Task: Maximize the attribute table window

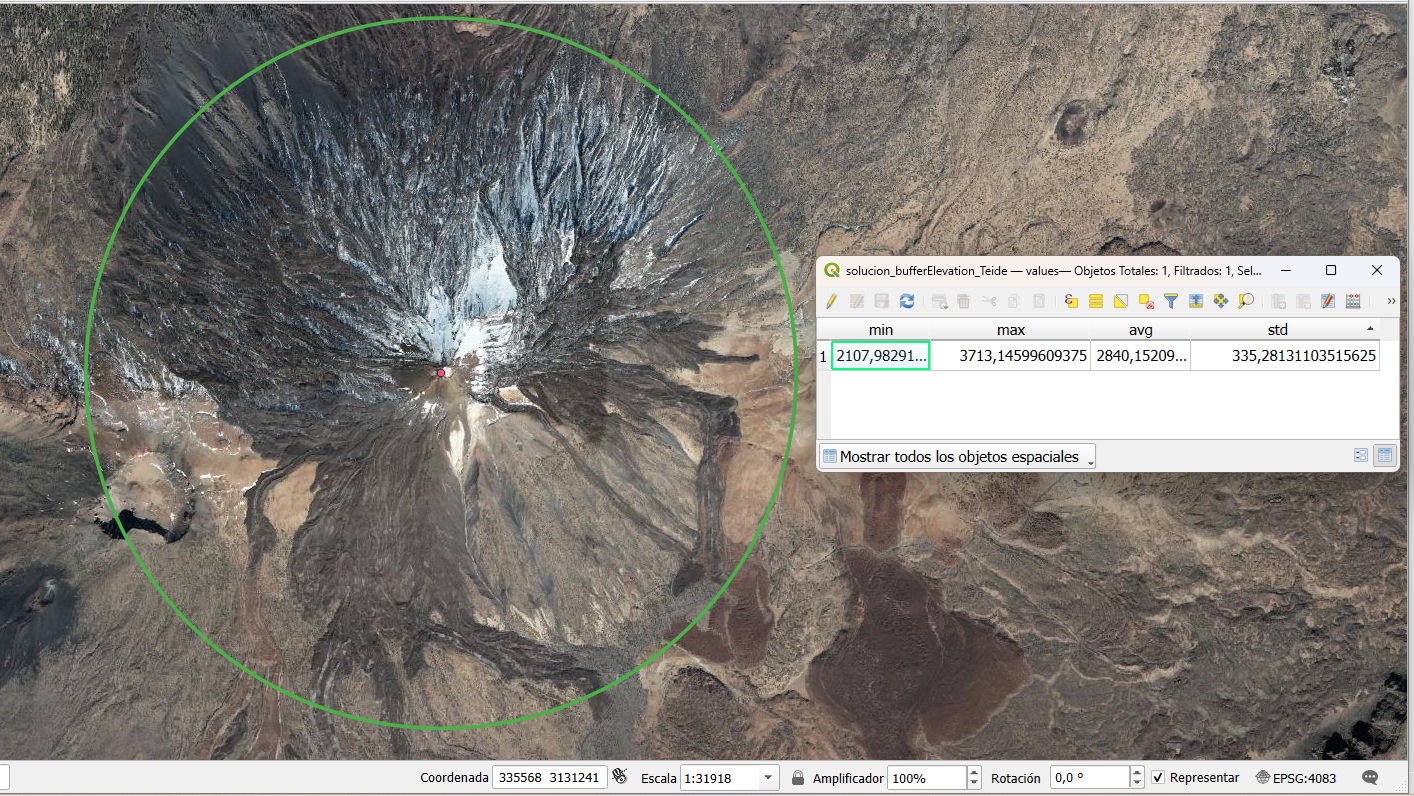Action: [x=1331, y=270]
